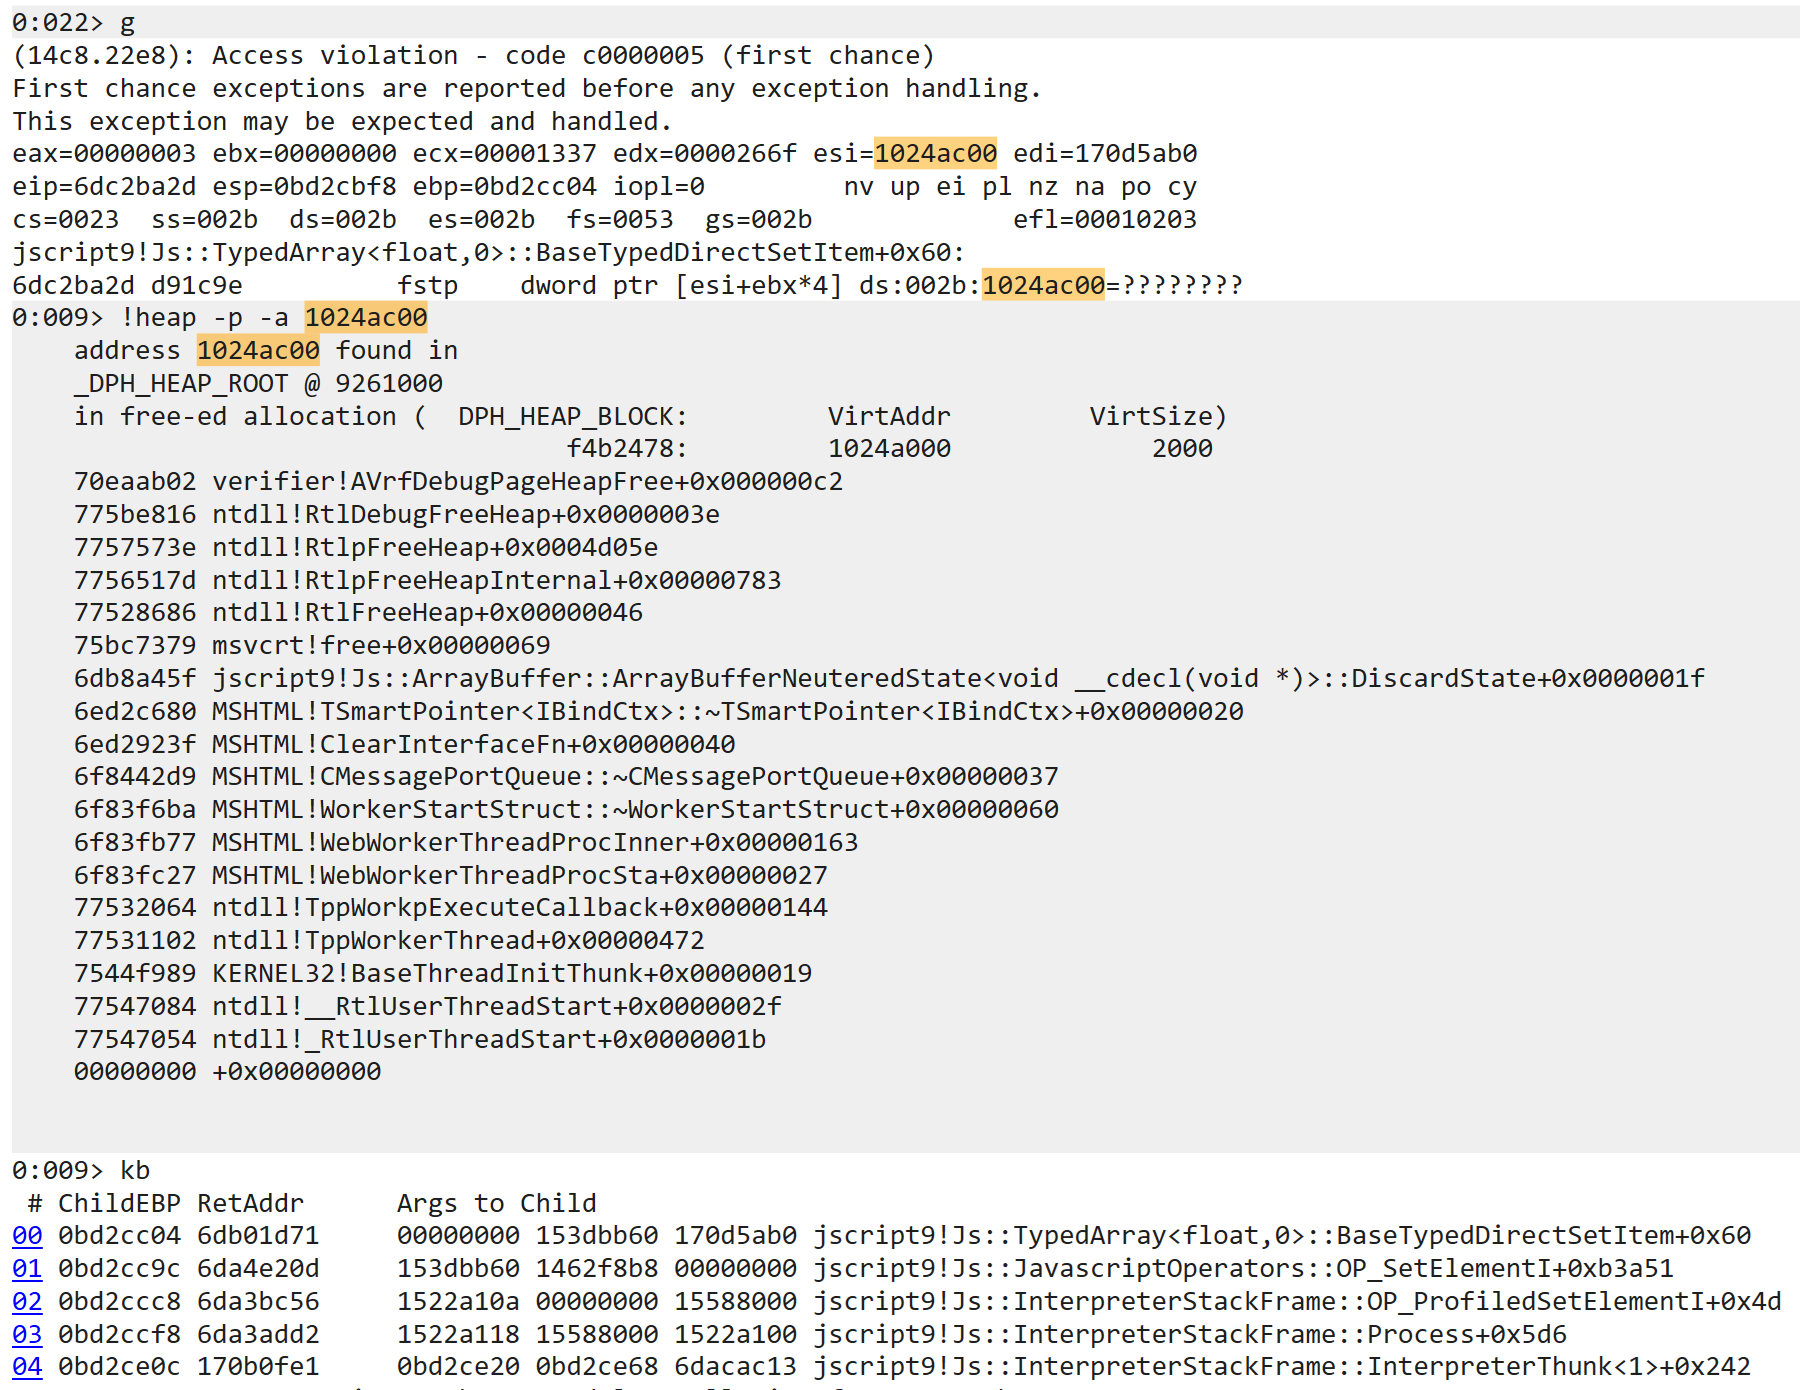Viewport: 1800px width, 1390px height.
Task: Click highlighted address in the fstp instruction line
Action: [1043, 286]
